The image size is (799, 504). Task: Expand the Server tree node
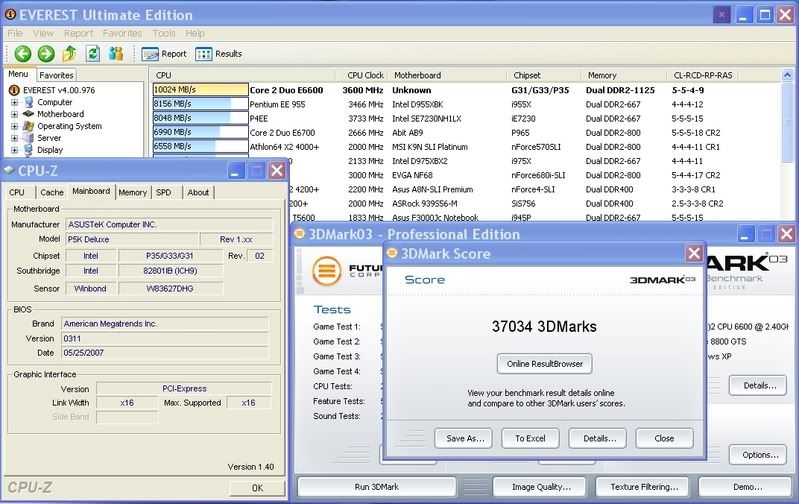[x=14, y=138]
